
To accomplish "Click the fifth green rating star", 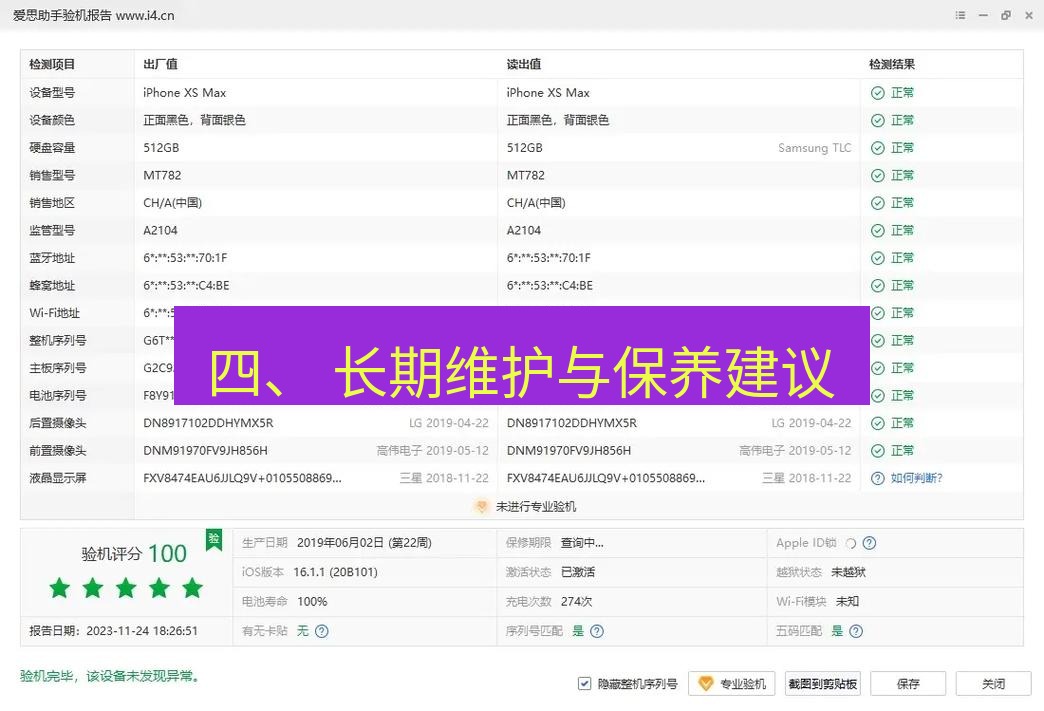I will coord(192,588).
